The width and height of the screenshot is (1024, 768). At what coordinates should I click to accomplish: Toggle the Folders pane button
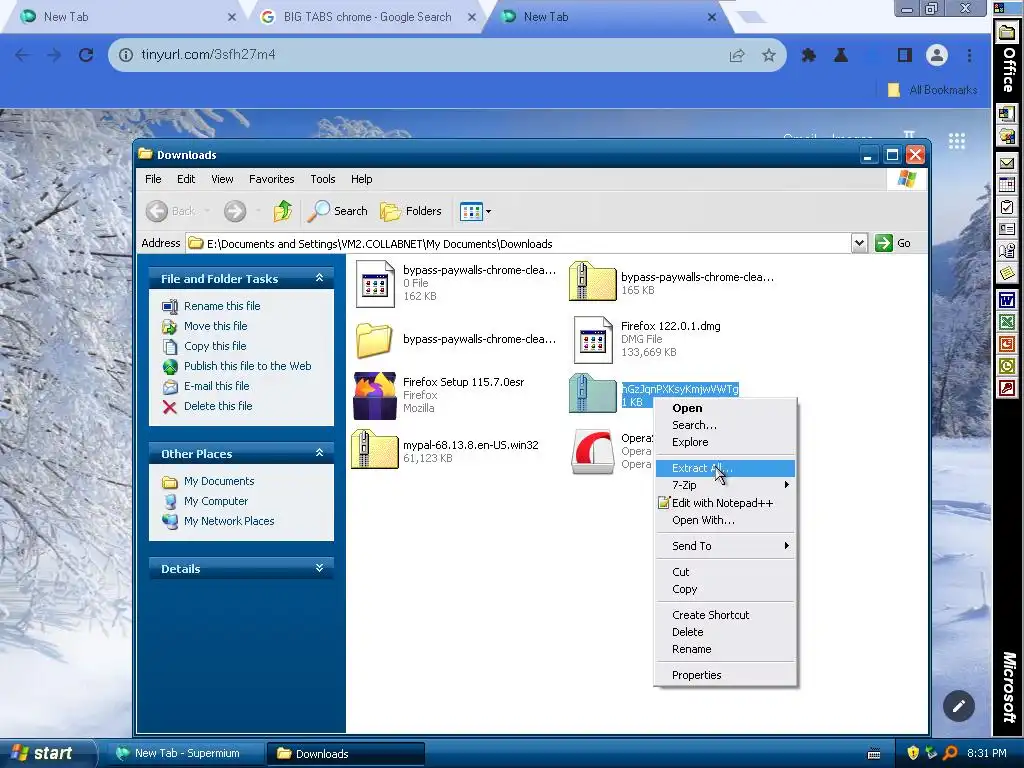pyautogui.click(x=411, y=211)
